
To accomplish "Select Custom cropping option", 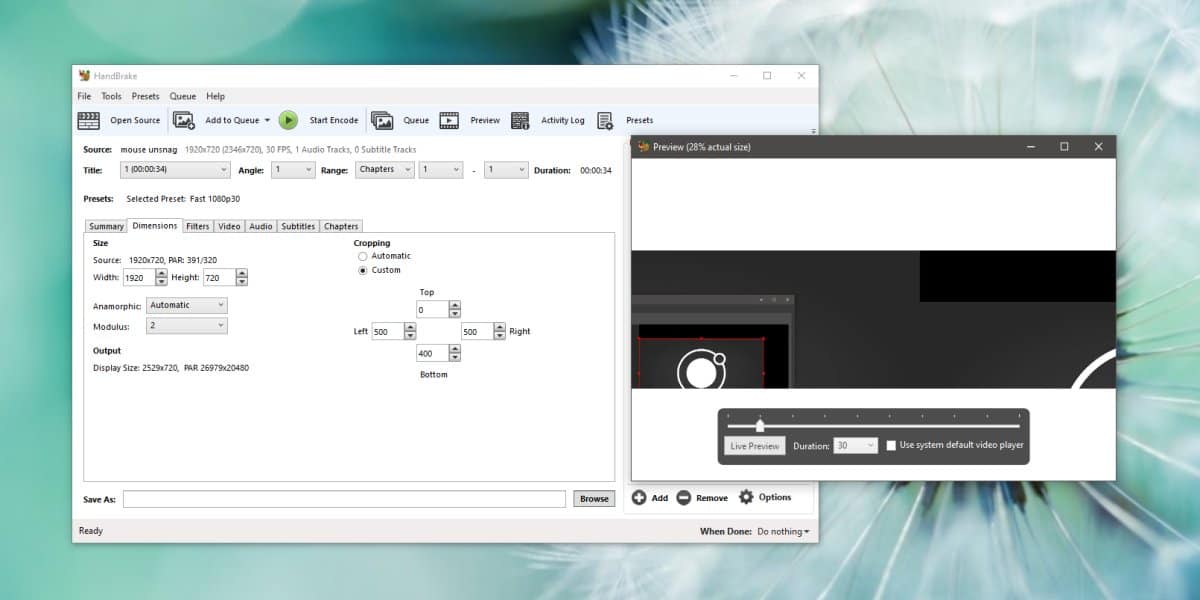I will coord(363,270).
